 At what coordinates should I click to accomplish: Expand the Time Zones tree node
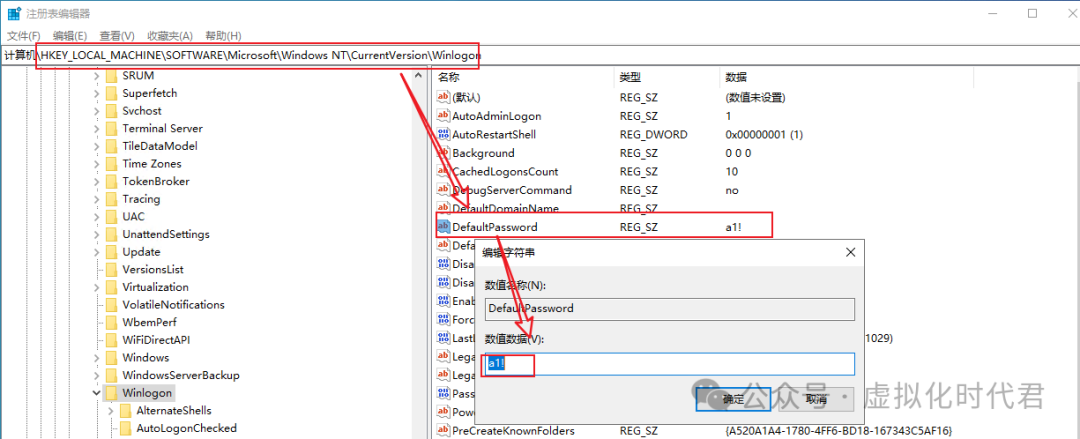point(97,164)
